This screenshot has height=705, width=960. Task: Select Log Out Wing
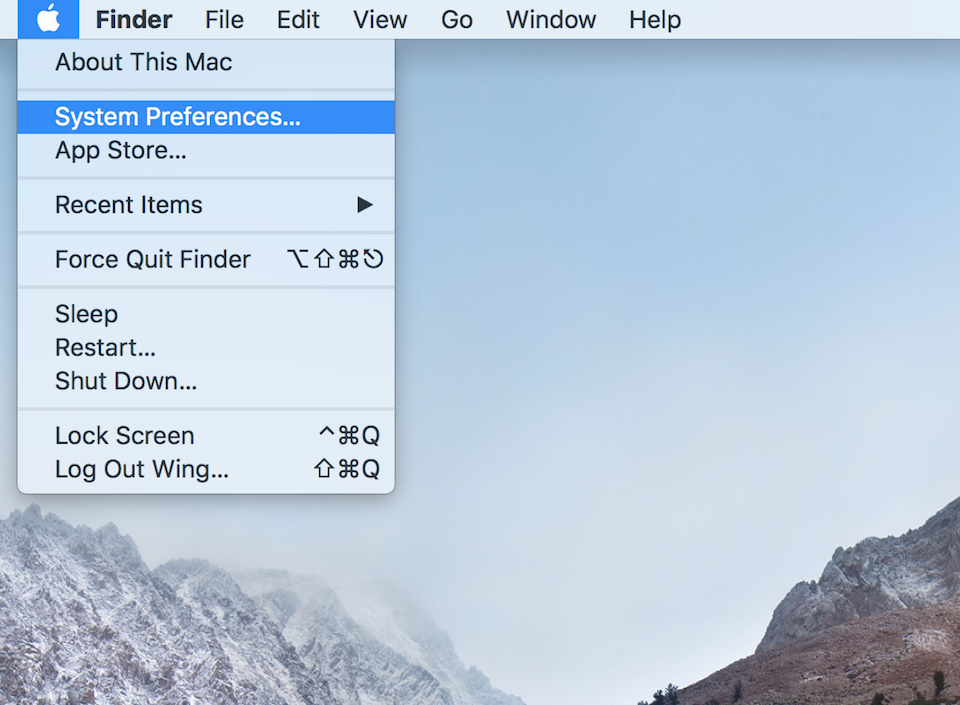pyautogui.click(x=140, y=469)
